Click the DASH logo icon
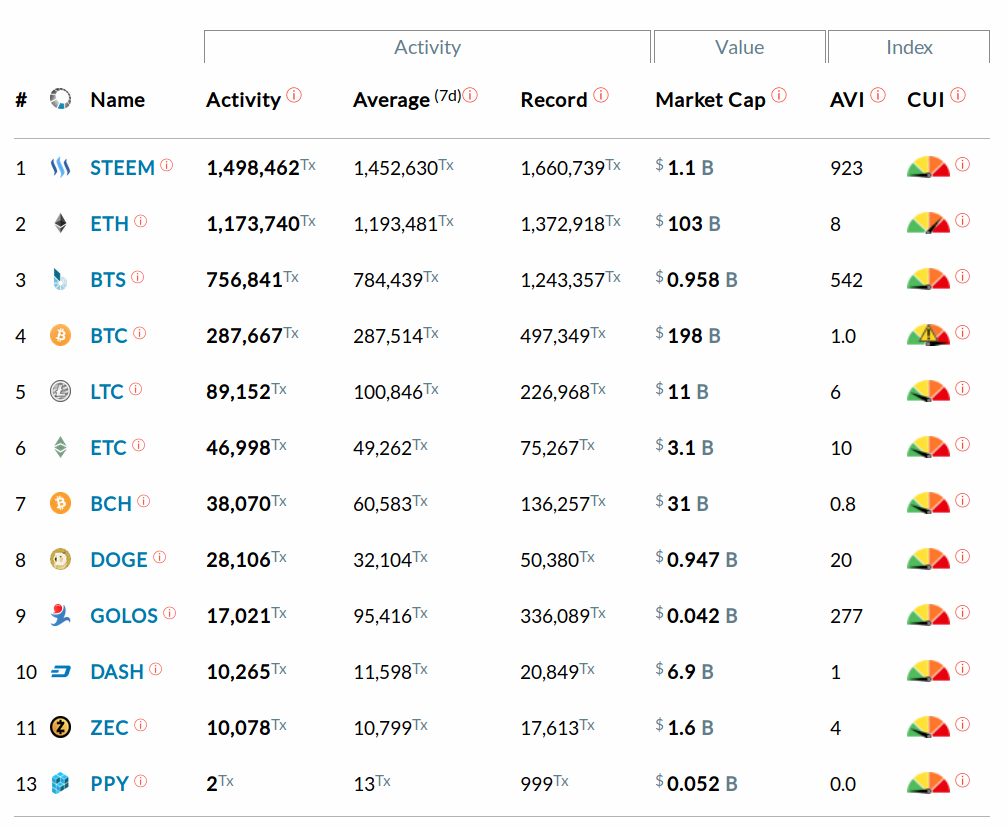1008x829 pixels. point(60,672)
